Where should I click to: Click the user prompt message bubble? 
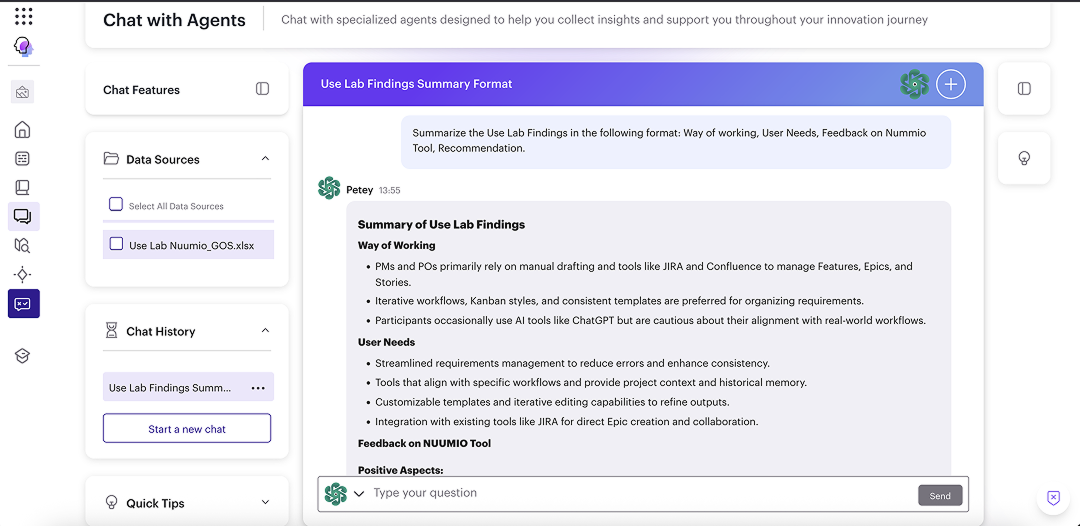(x=676, y=141)
